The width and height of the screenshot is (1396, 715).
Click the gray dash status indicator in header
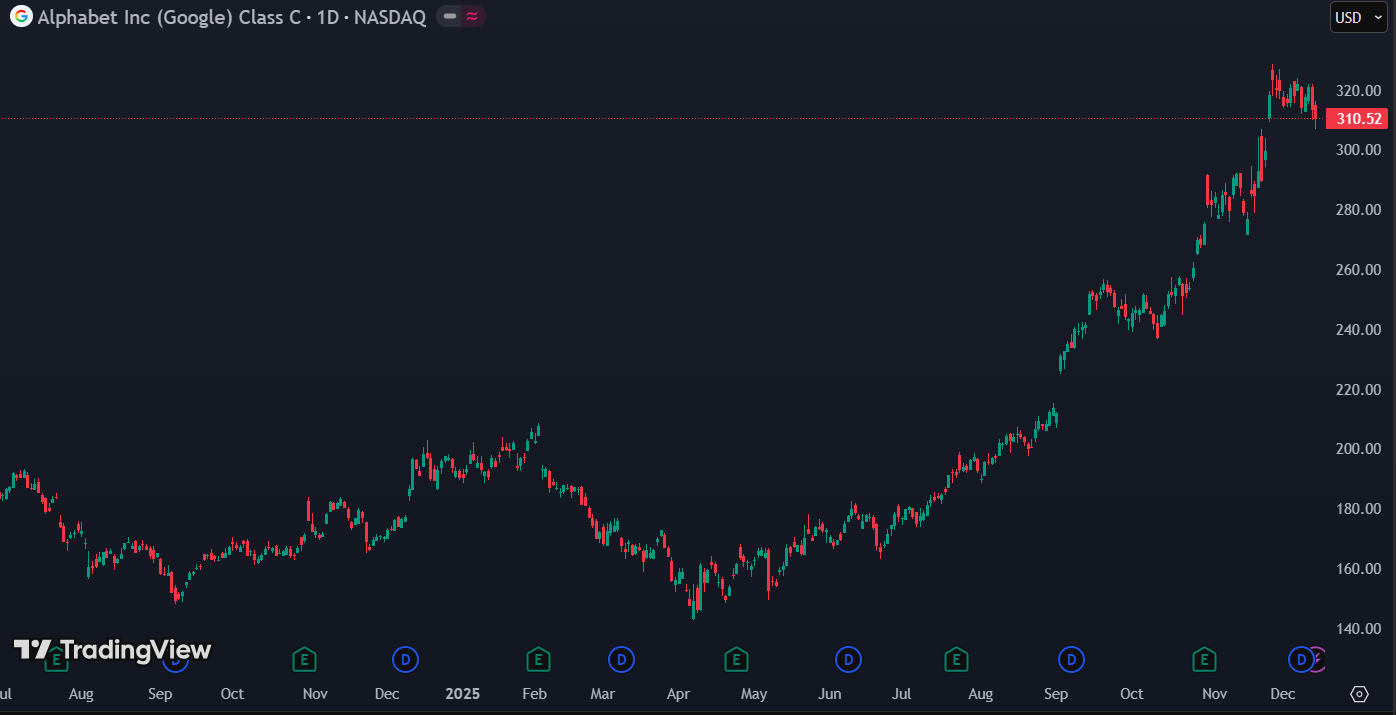click(x=450, y=17)
